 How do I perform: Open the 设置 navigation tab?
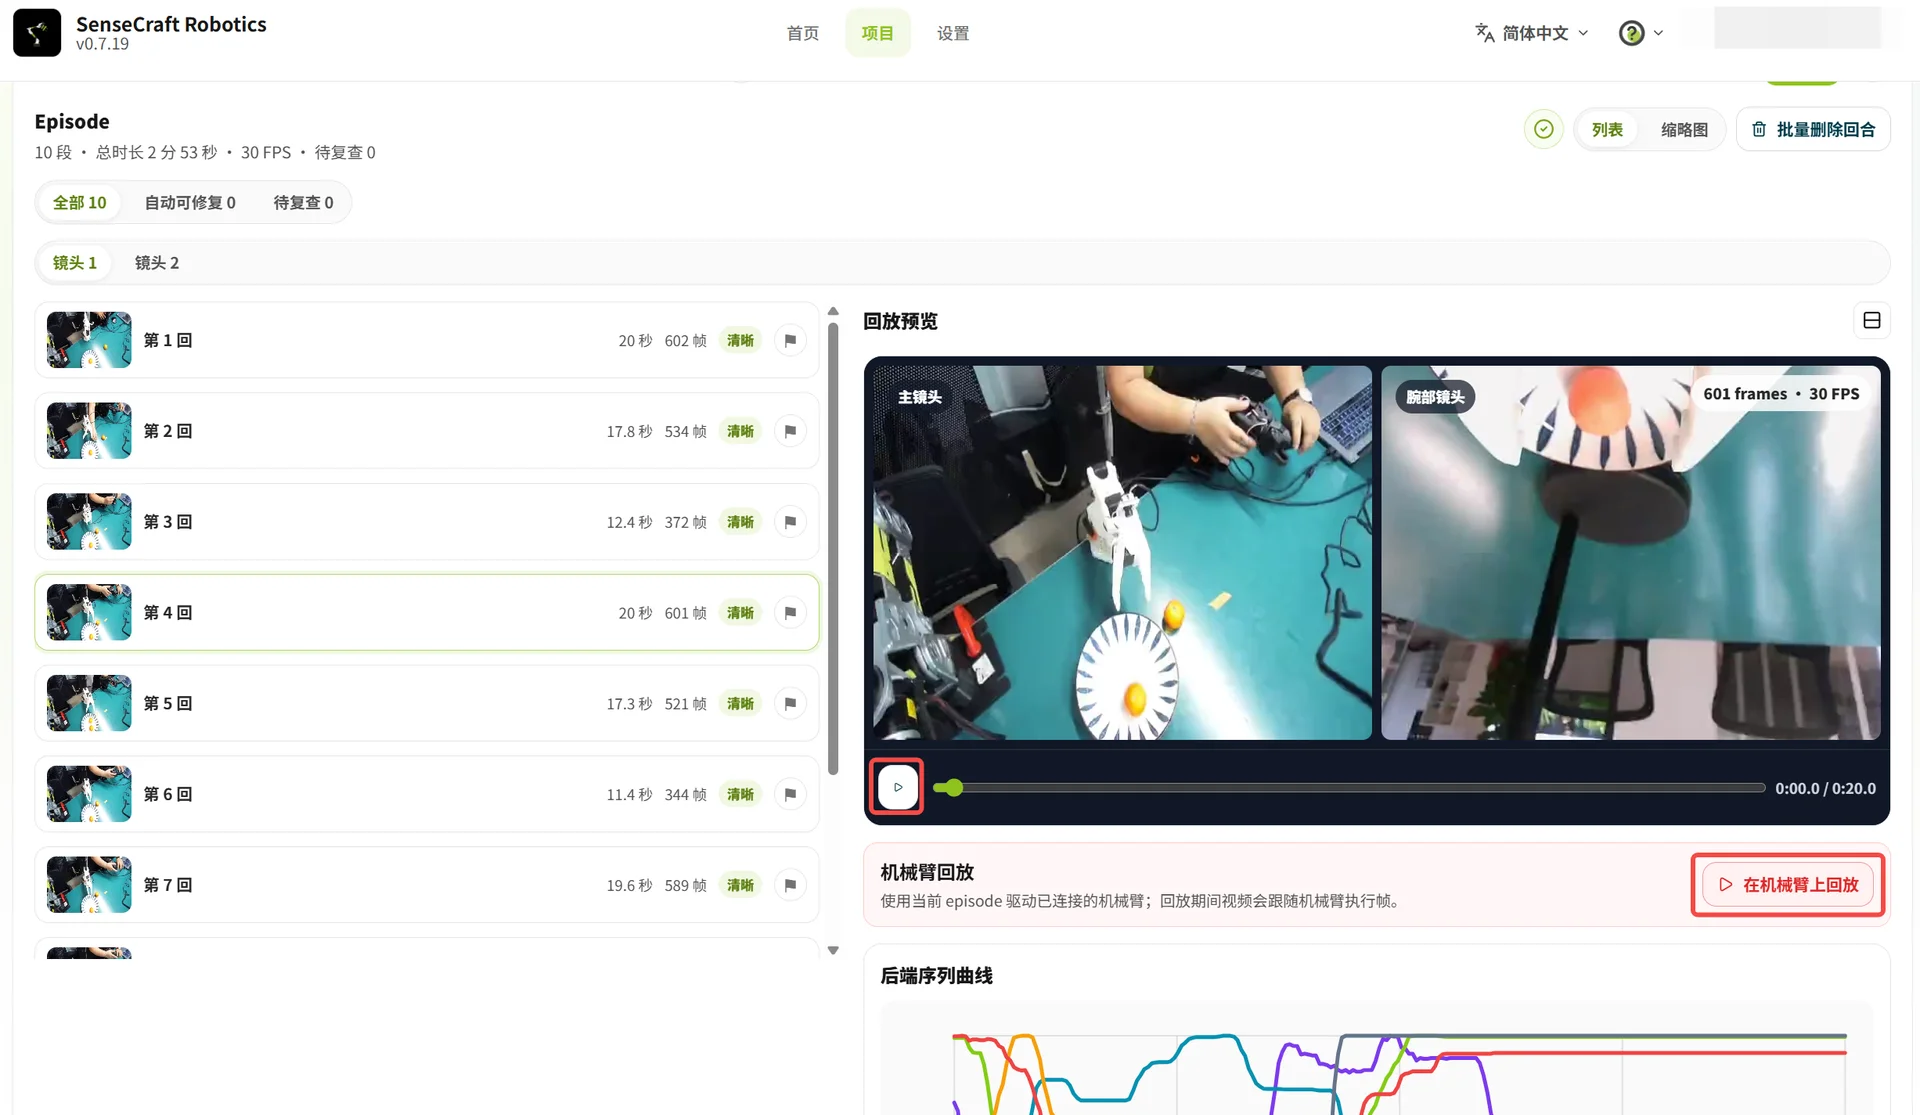[x=953, y=33]
